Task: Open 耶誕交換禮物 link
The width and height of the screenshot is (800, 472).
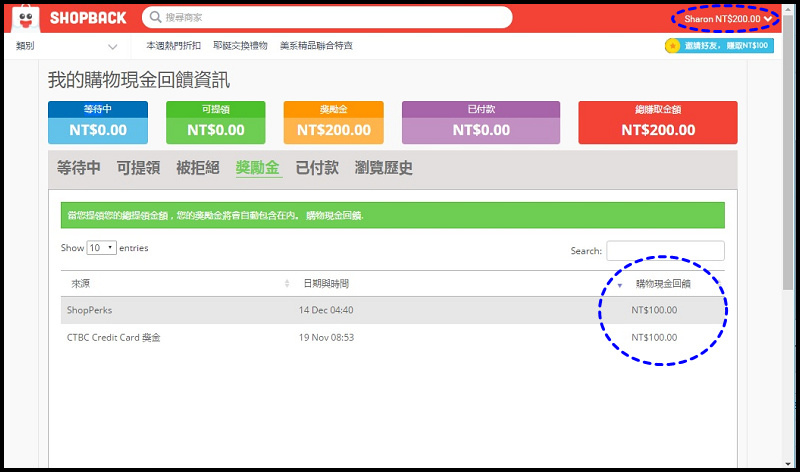Action: [x=240, y=45]
